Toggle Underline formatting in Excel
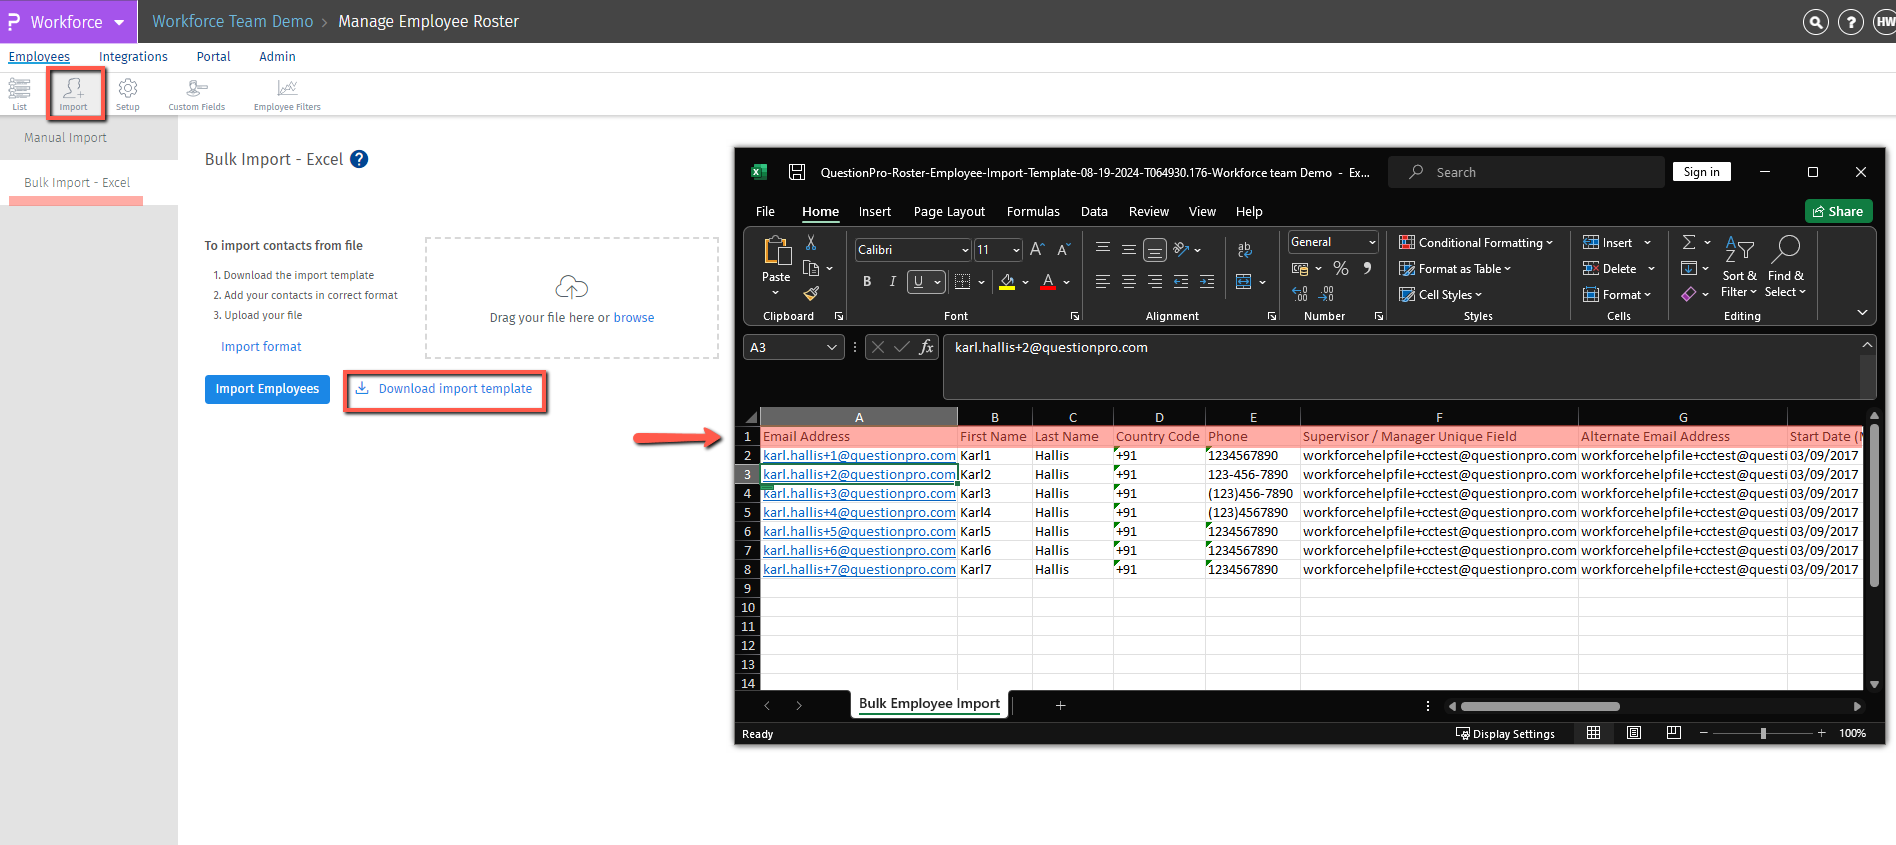This screenshot has height=845, width=1896. point(918,282)
